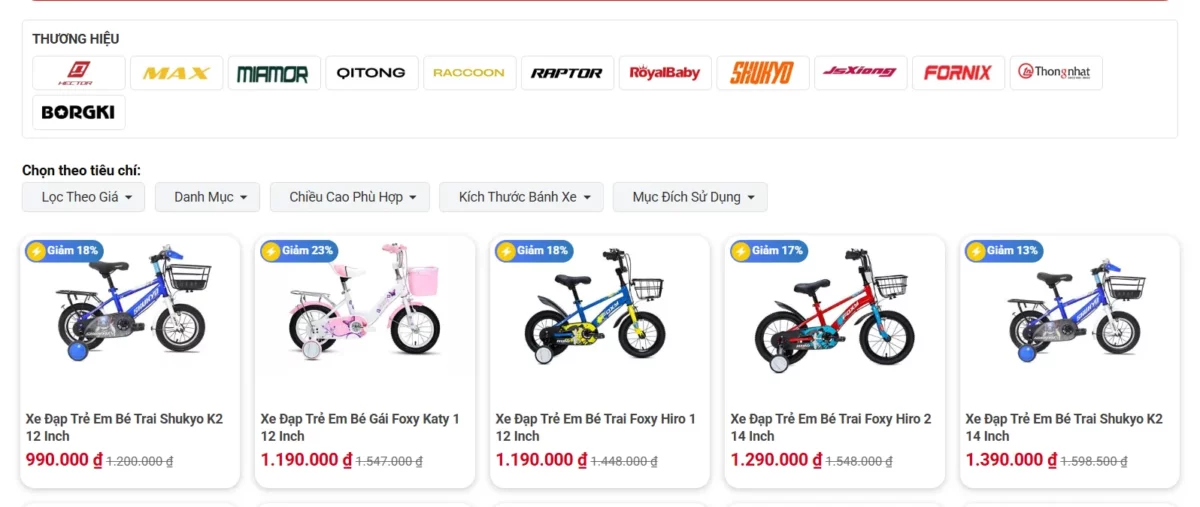Expand the Danh Mục dropdown
The width and height of the screenshot is (1200, 507).
click(208, 197)
